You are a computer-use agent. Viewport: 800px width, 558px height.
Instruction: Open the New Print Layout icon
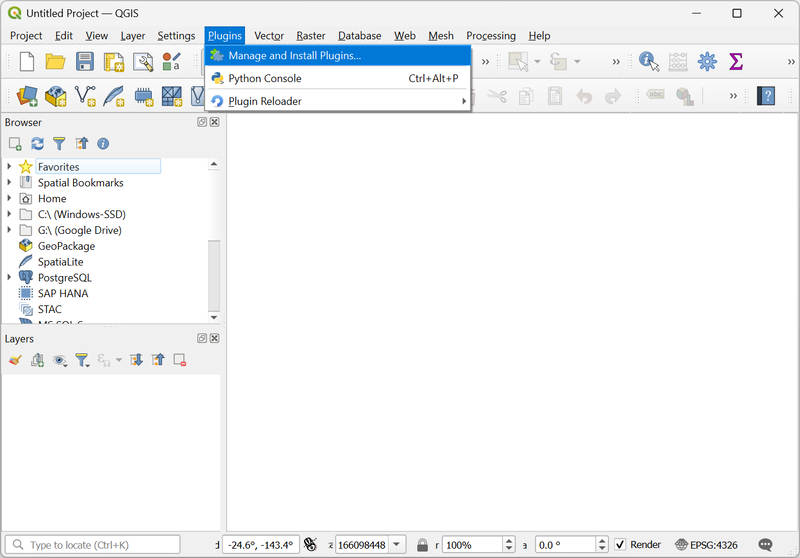[x=114, y=62]
